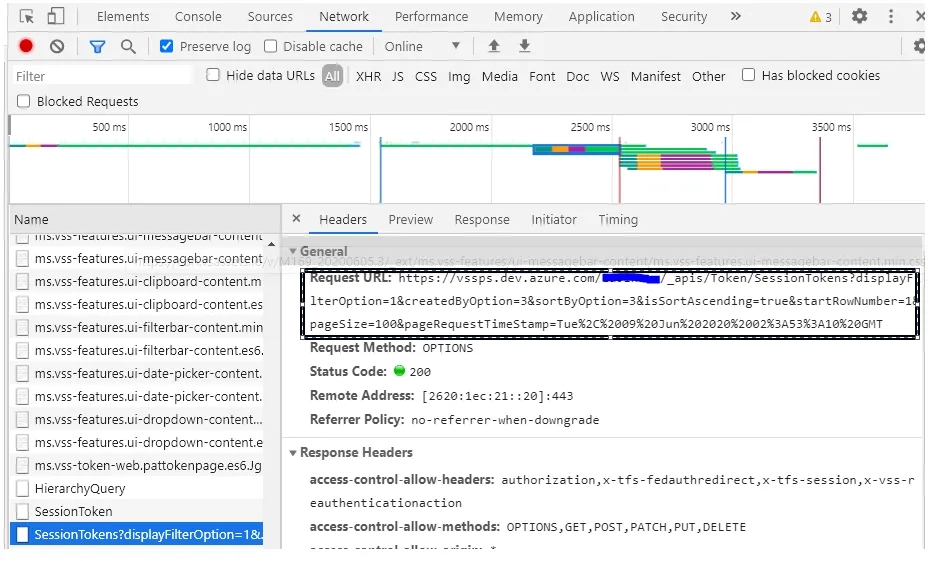The height and width of the screenshot is (561, 930).
Task: Filter requests by Media
Action: click(x=499, y=76)
